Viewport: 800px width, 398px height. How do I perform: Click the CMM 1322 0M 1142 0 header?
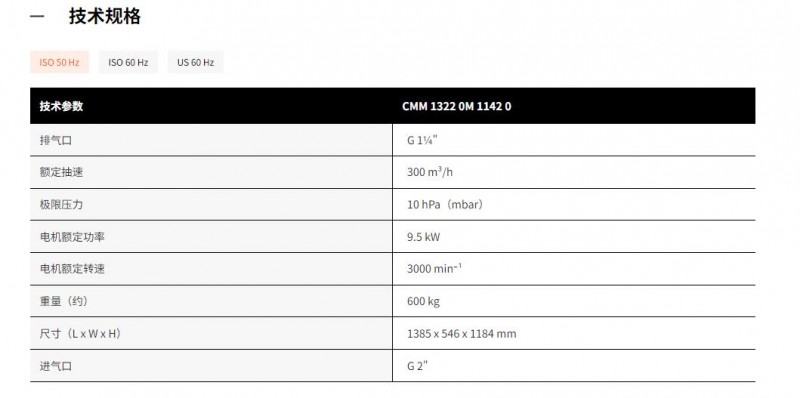[457, 106]
